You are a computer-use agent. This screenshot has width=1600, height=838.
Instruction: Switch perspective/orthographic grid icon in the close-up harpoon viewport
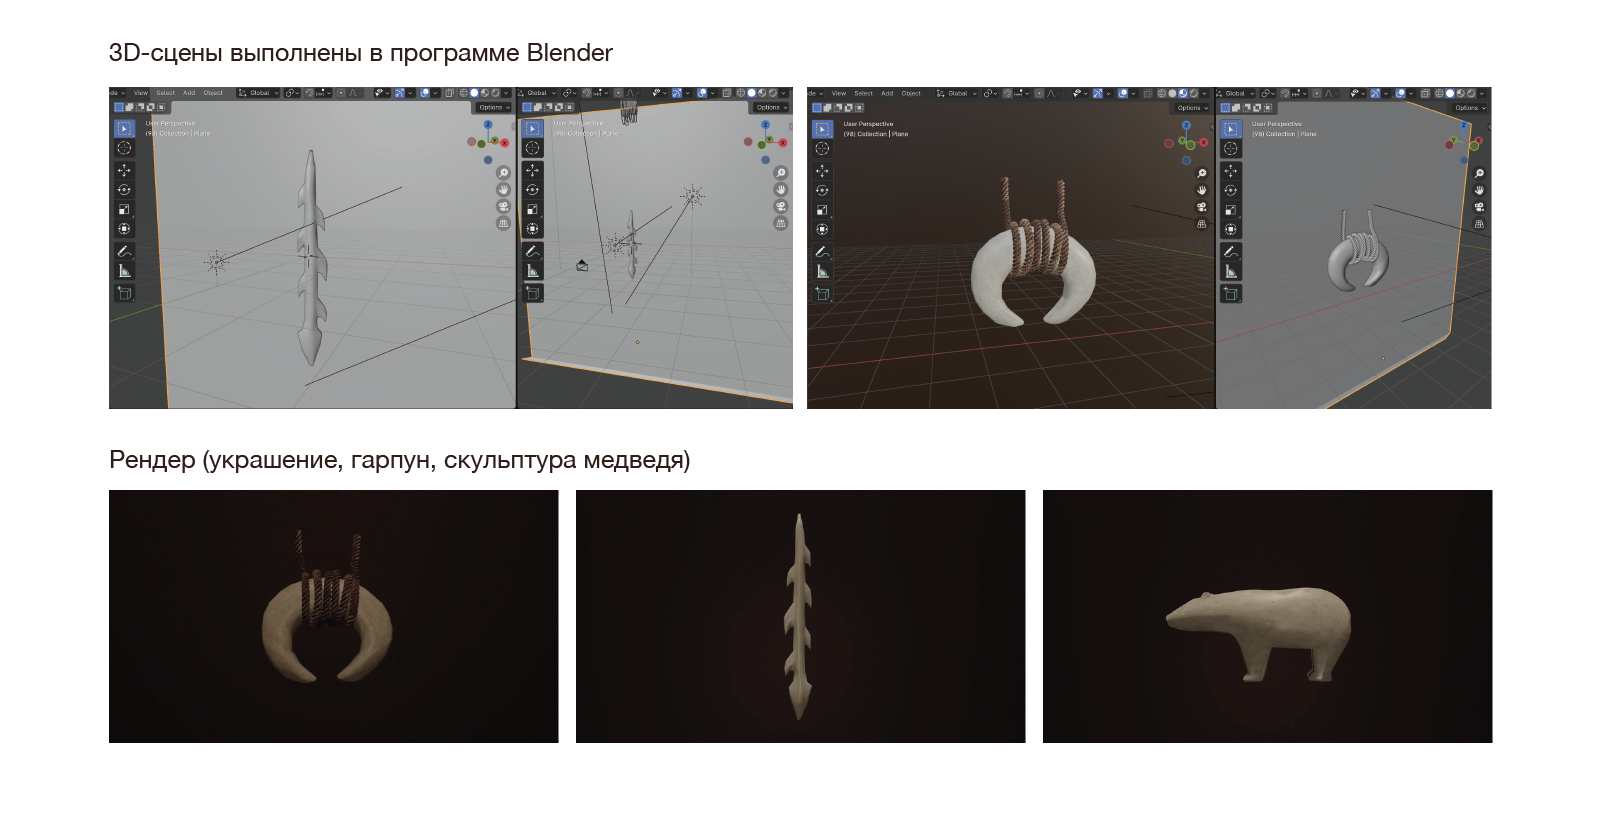pos(503,223)
